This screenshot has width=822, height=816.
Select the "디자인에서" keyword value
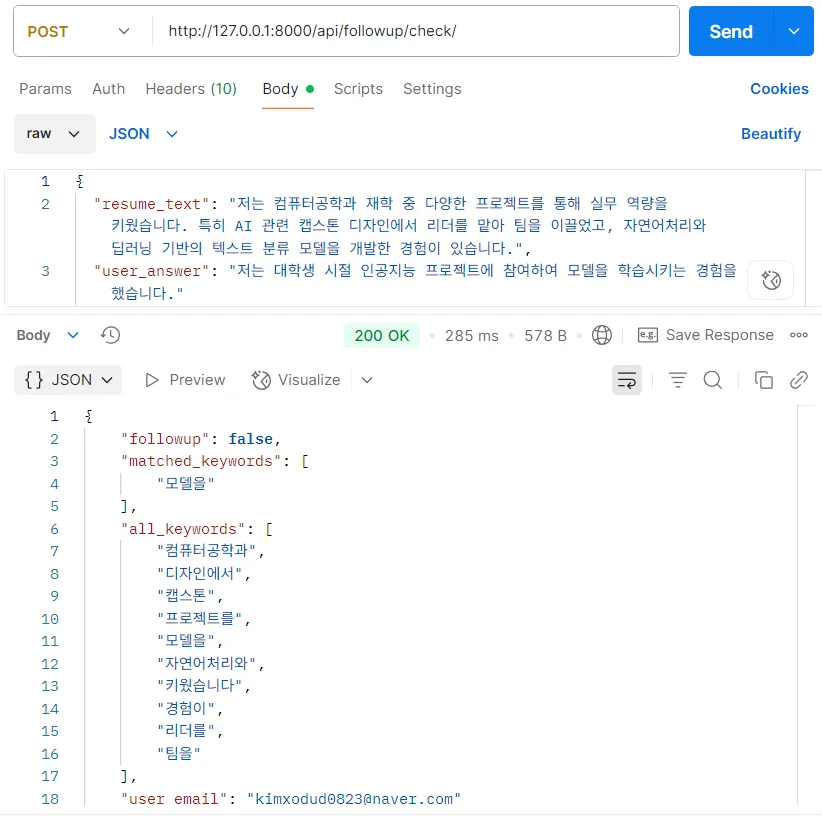[x=199, y=573]
